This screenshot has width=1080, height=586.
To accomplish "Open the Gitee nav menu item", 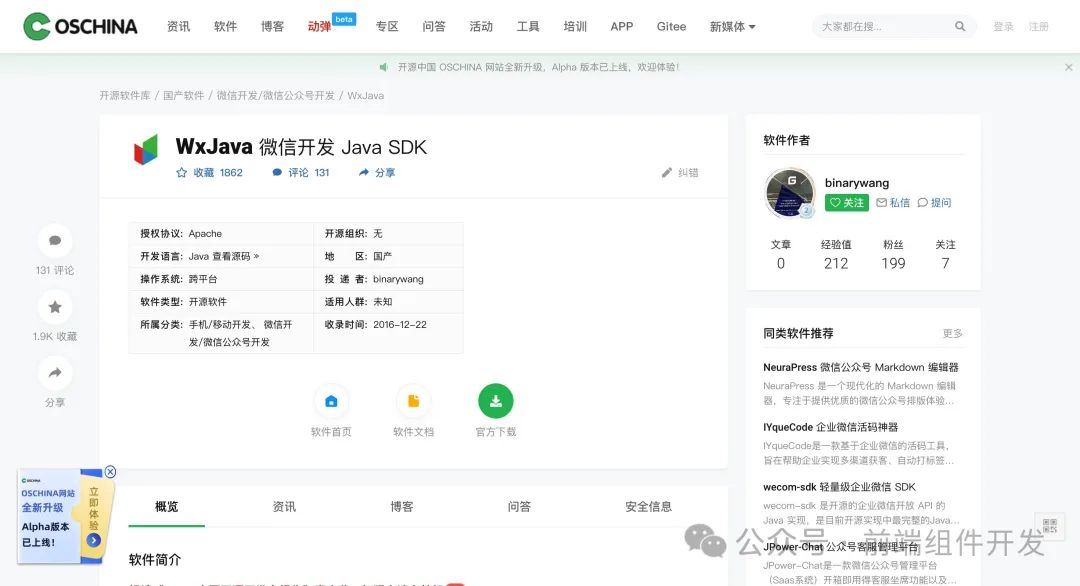I will pos(672,26).
